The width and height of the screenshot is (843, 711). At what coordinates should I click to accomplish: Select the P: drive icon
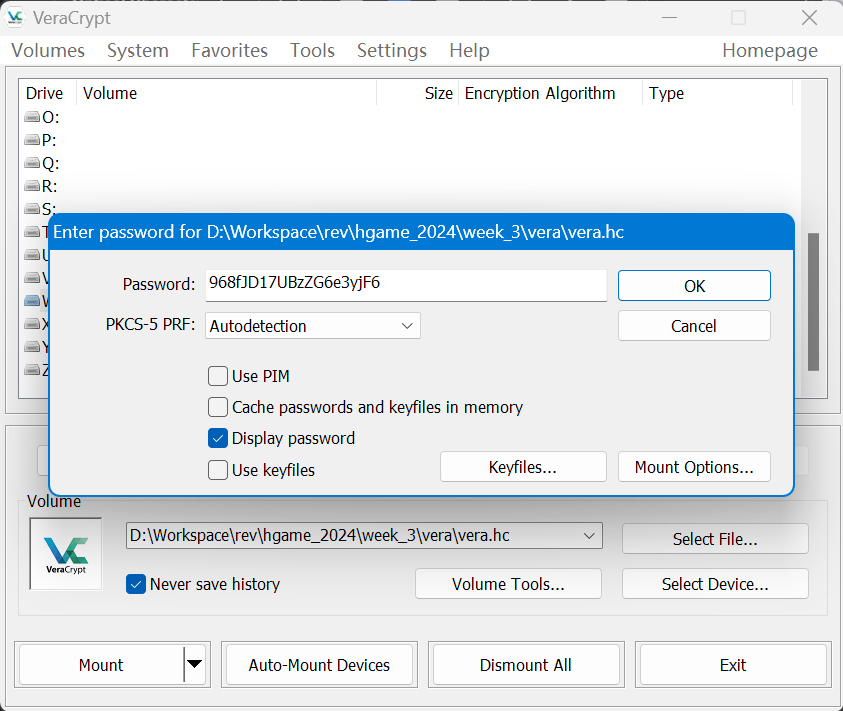32,140
